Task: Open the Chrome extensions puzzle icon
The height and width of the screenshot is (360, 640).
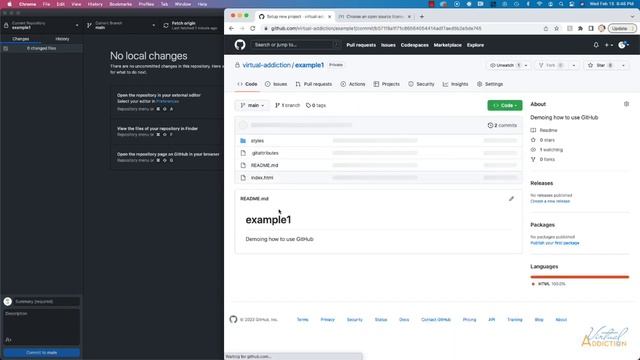Action: pos(580,29)
